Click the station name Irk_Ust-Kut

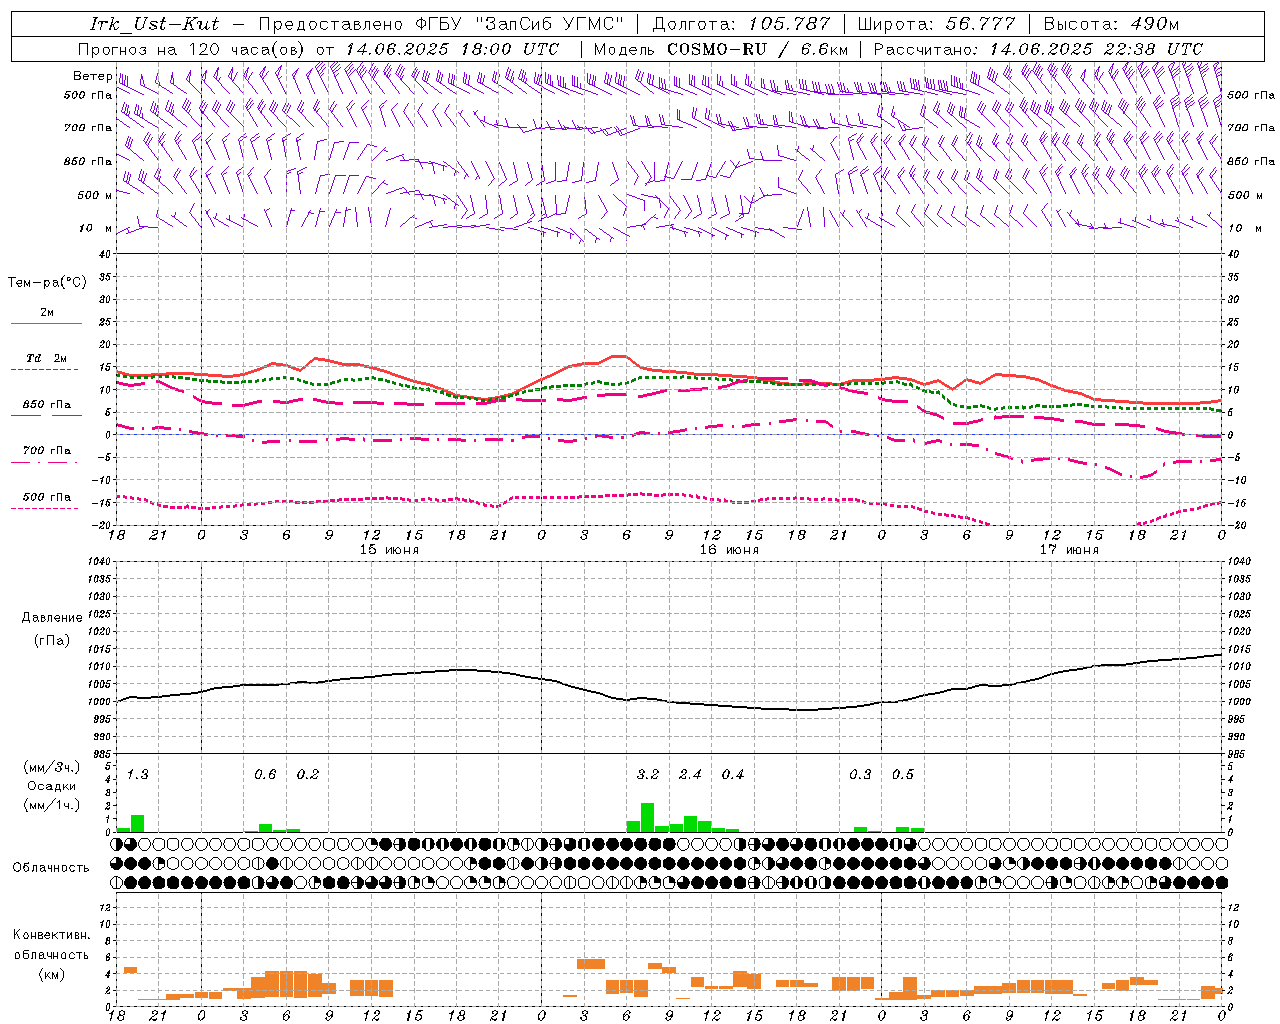click(154, 24)
